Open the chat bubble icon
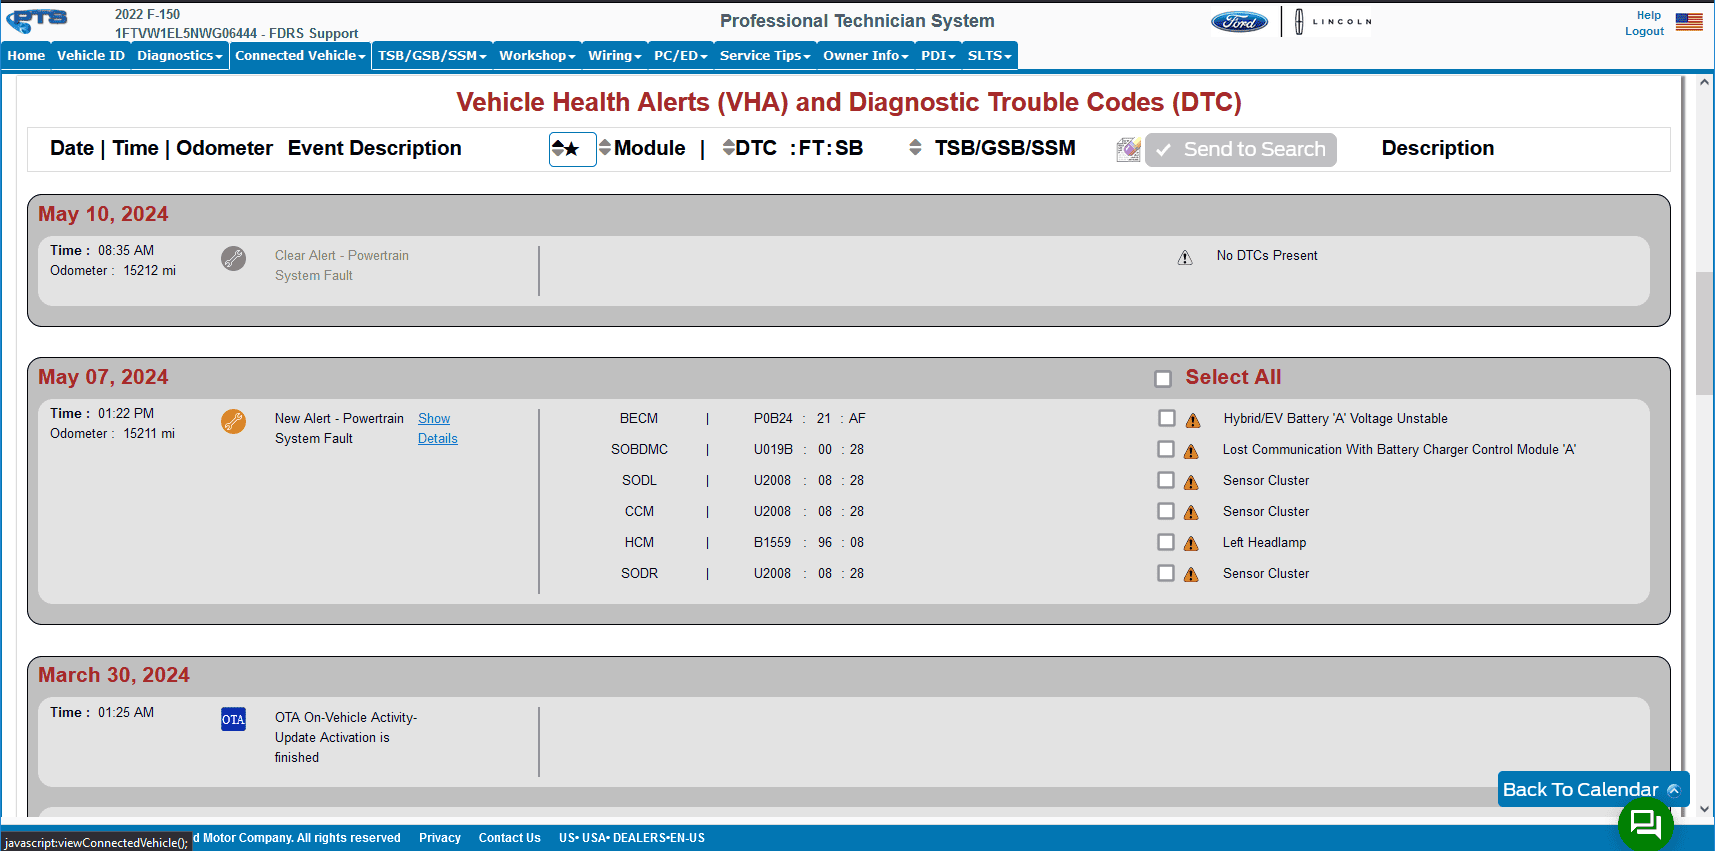Image resolution: width=1715 pixels, height=851 pixels. [x=1645, y=824]
